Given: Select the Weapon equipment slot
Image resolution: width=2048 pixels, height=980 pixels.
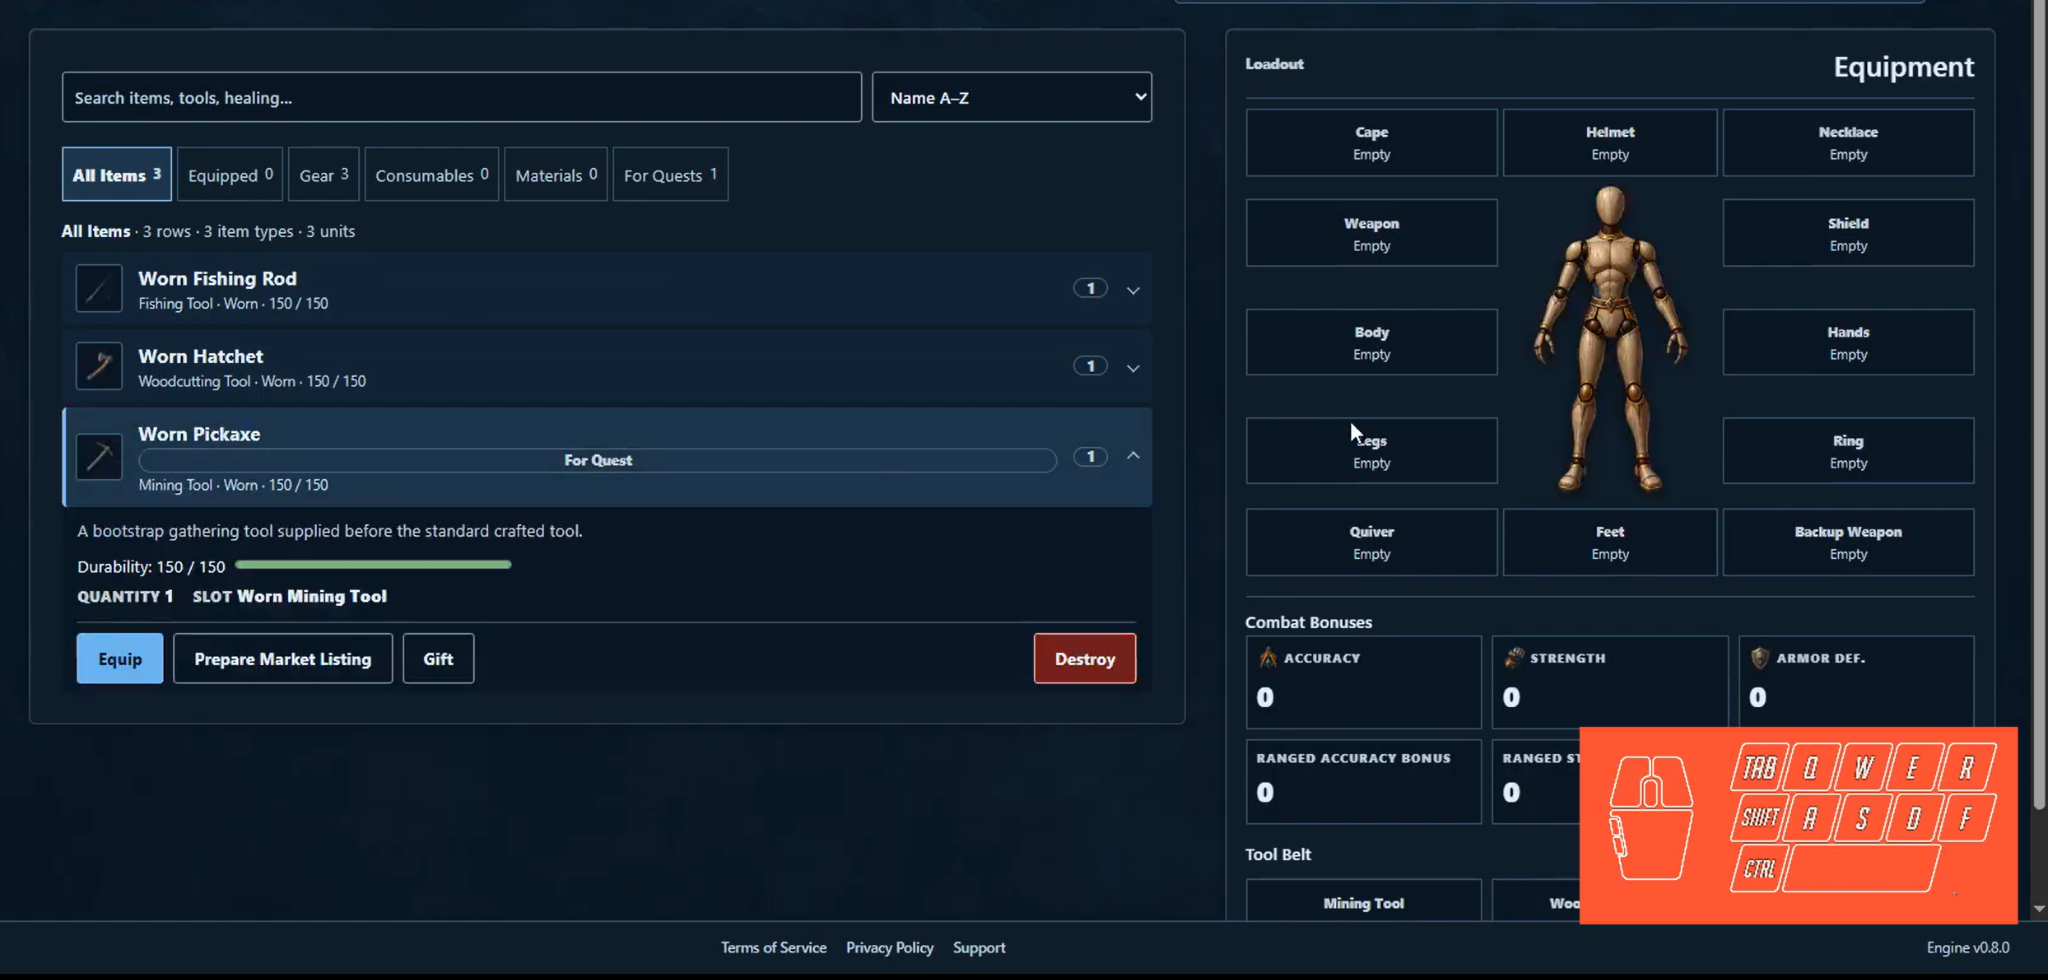Looking at the screenshot, I should tap(1372, 233).
